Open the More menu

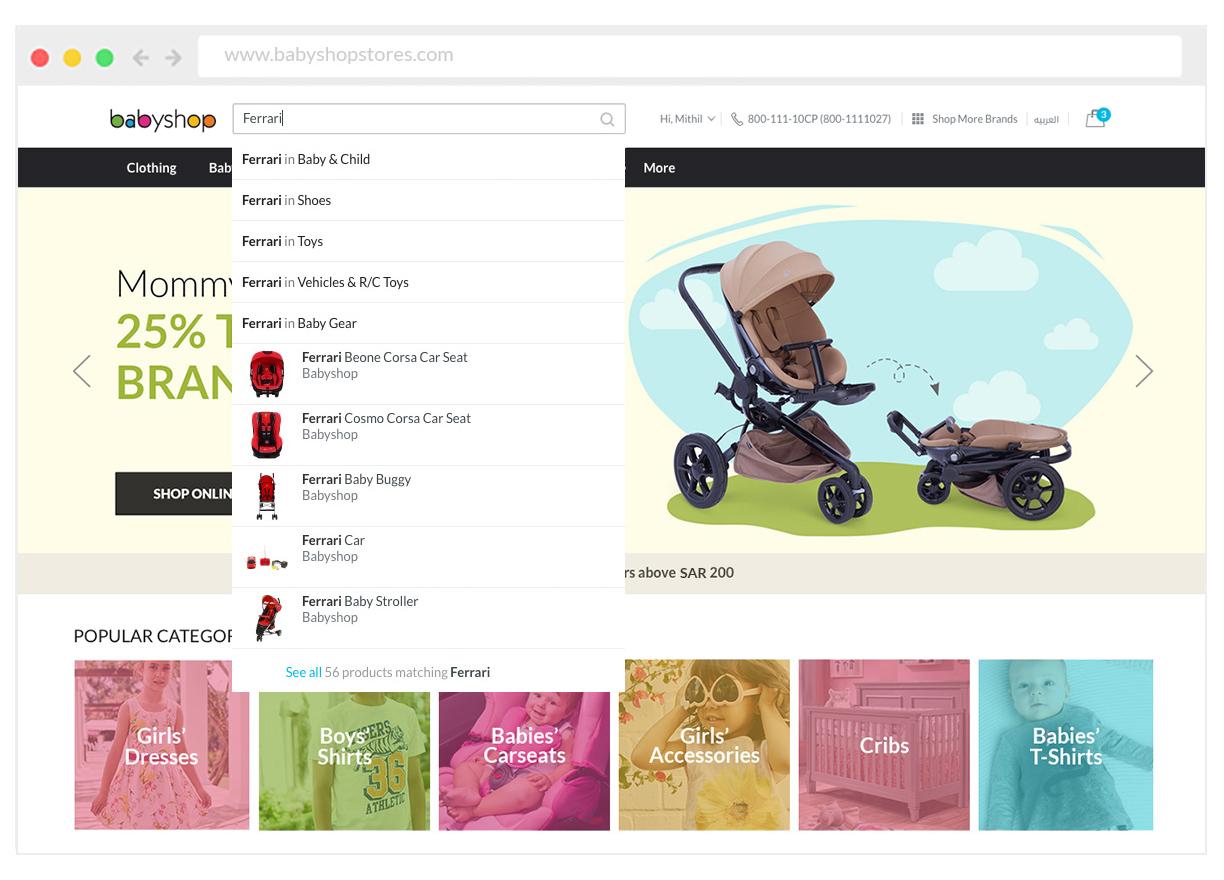[659, 168]
